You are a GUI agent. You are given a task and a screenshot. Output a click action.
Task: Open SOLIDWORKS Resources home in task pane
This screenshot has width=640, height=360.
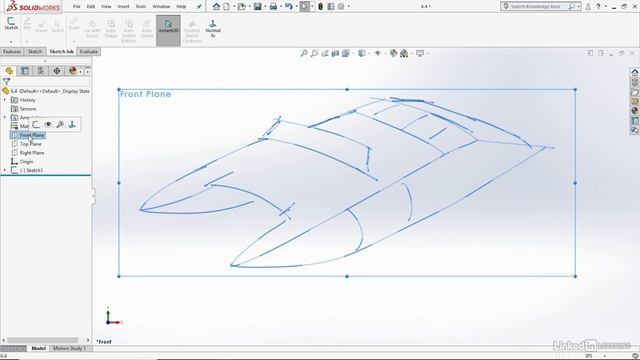(635, 72)
